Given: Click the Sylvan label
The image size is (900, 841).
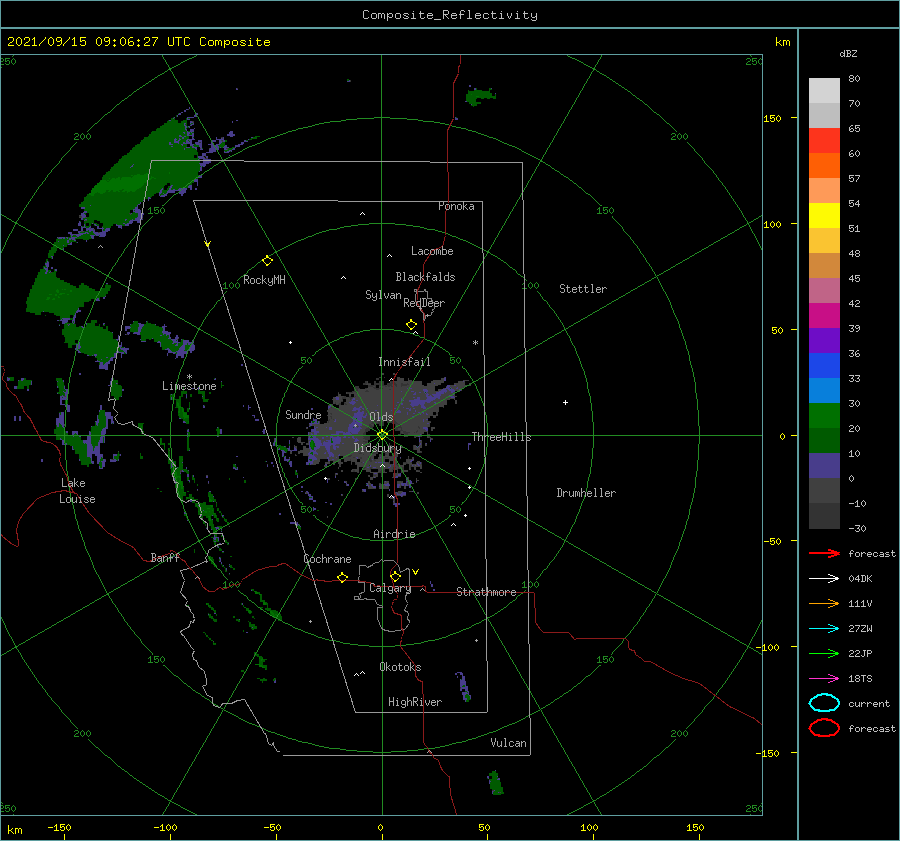Looking at the screenshot, I should (383, 295).
